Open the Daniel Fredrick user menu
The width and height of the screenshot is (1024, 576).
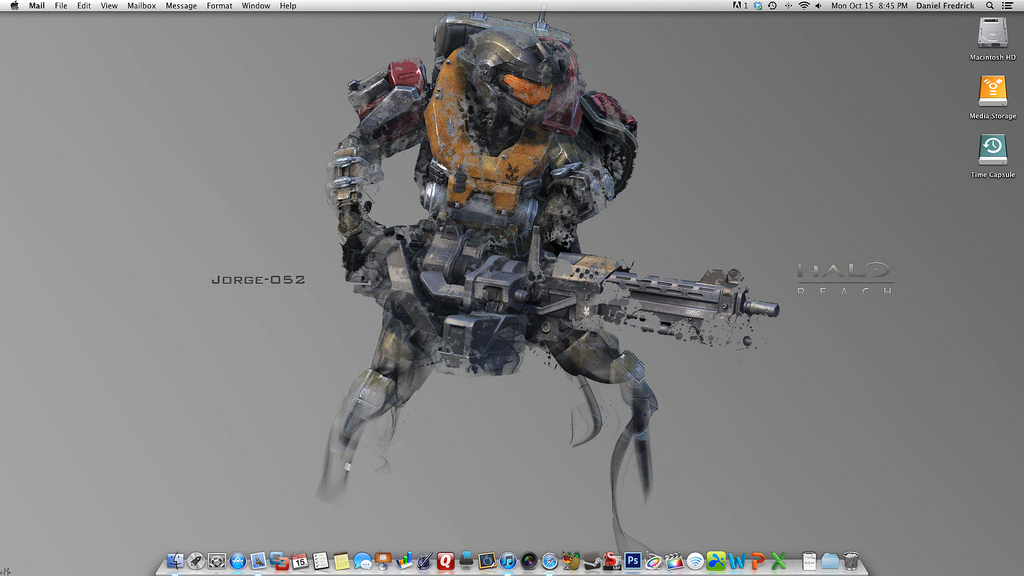click(945, 6)
